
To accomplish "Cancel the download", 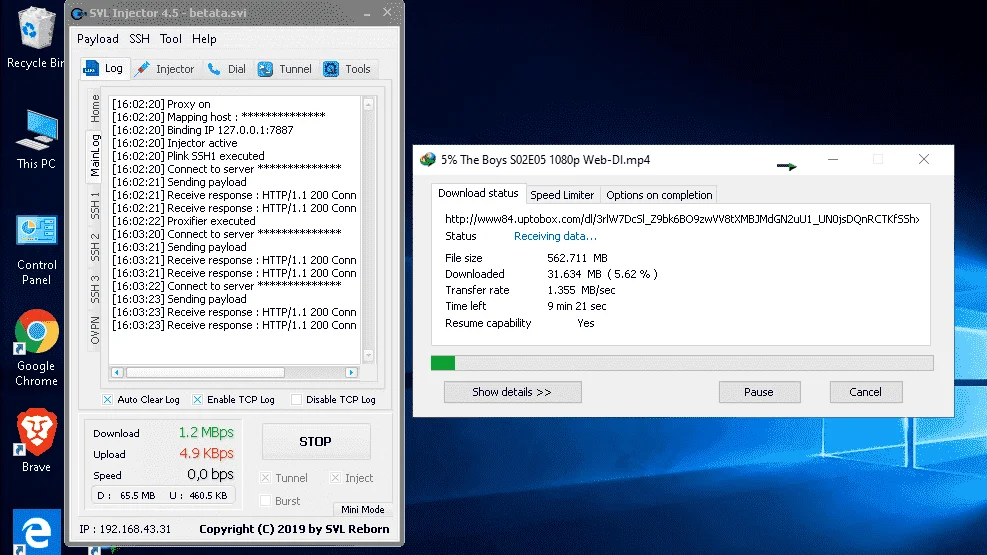I will coord(866,392).
